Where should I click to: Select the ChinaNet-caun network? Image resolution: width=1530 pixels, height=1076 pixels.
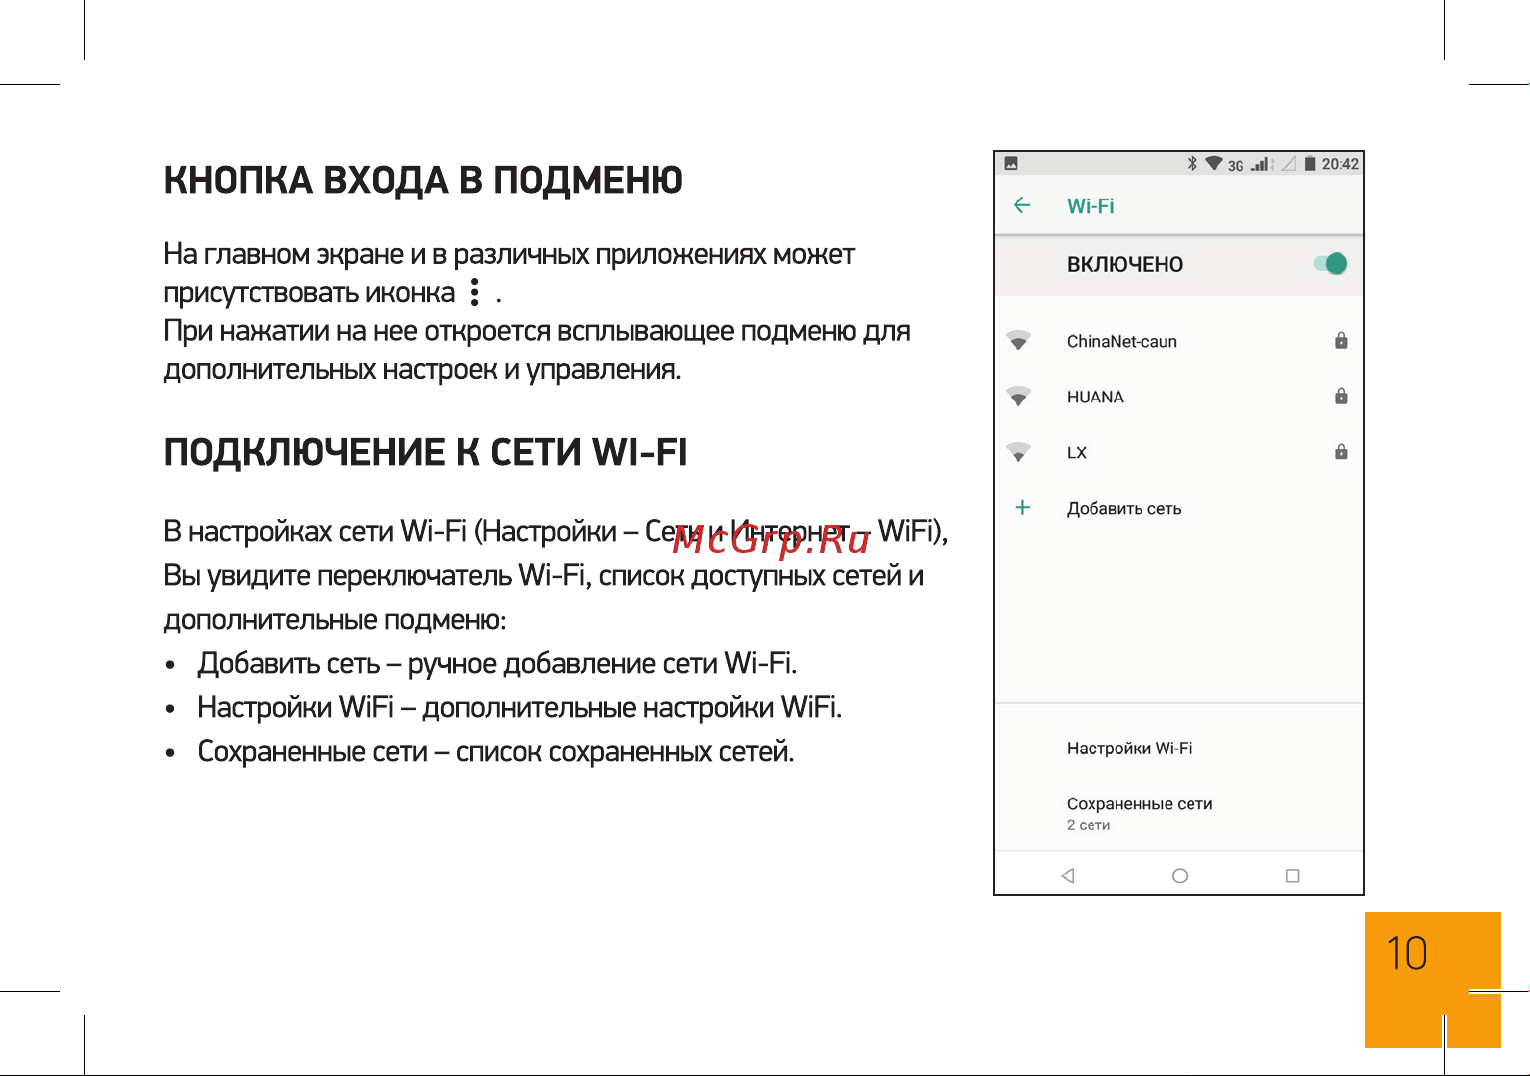(1180, 341)
